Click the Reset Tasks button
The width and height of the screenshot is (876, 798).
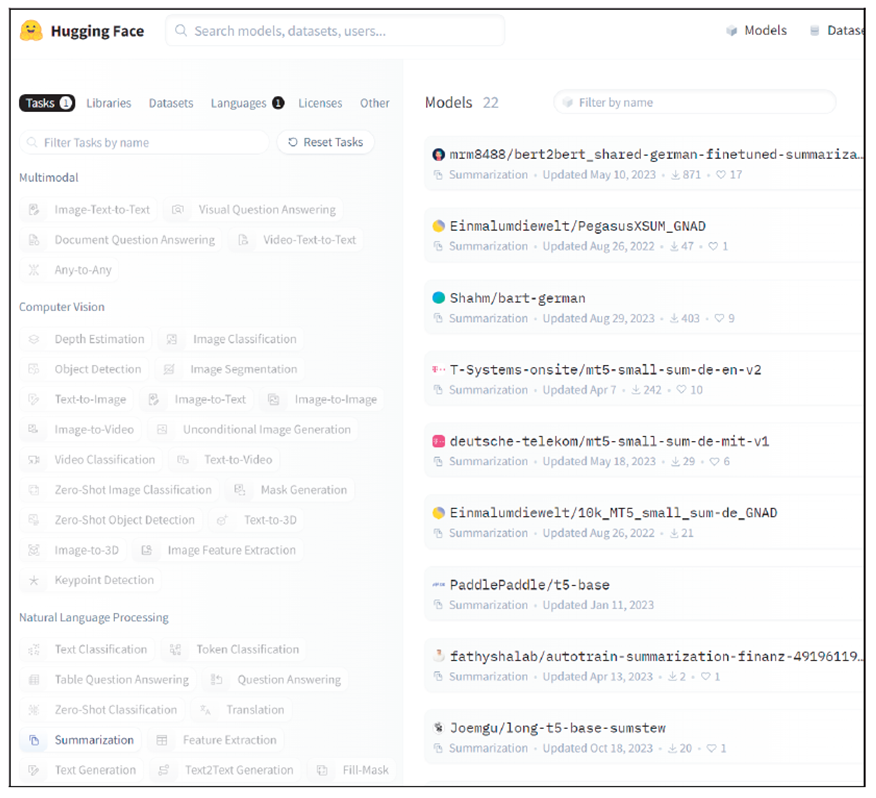point(326,142)
